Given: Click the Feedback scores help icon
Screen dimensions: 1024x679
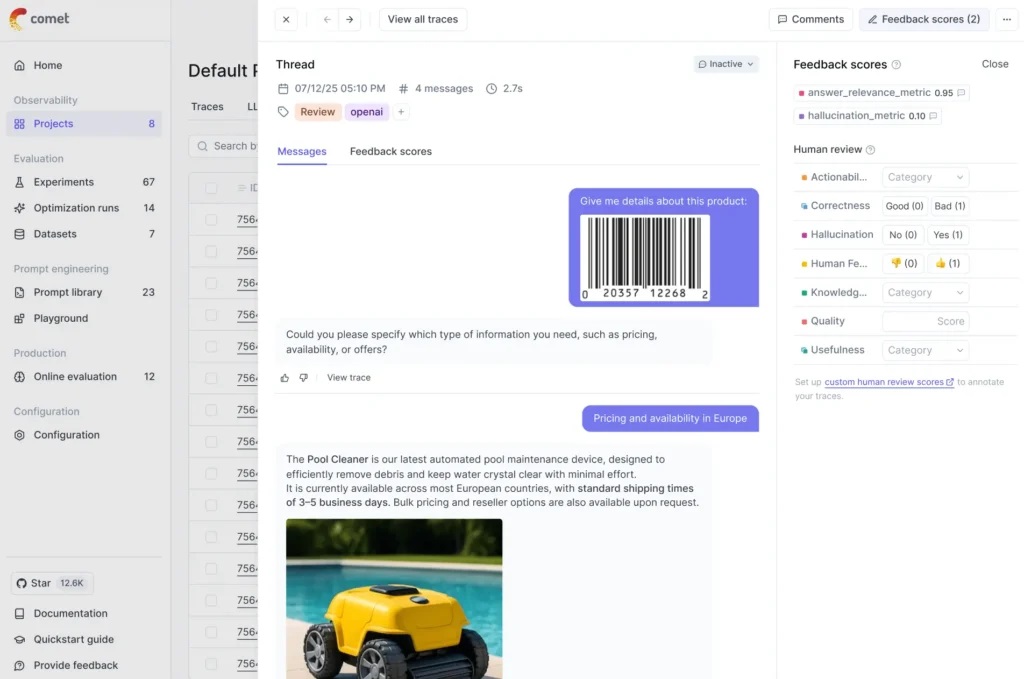Looking at the screenshot, I should click(896, 65).
